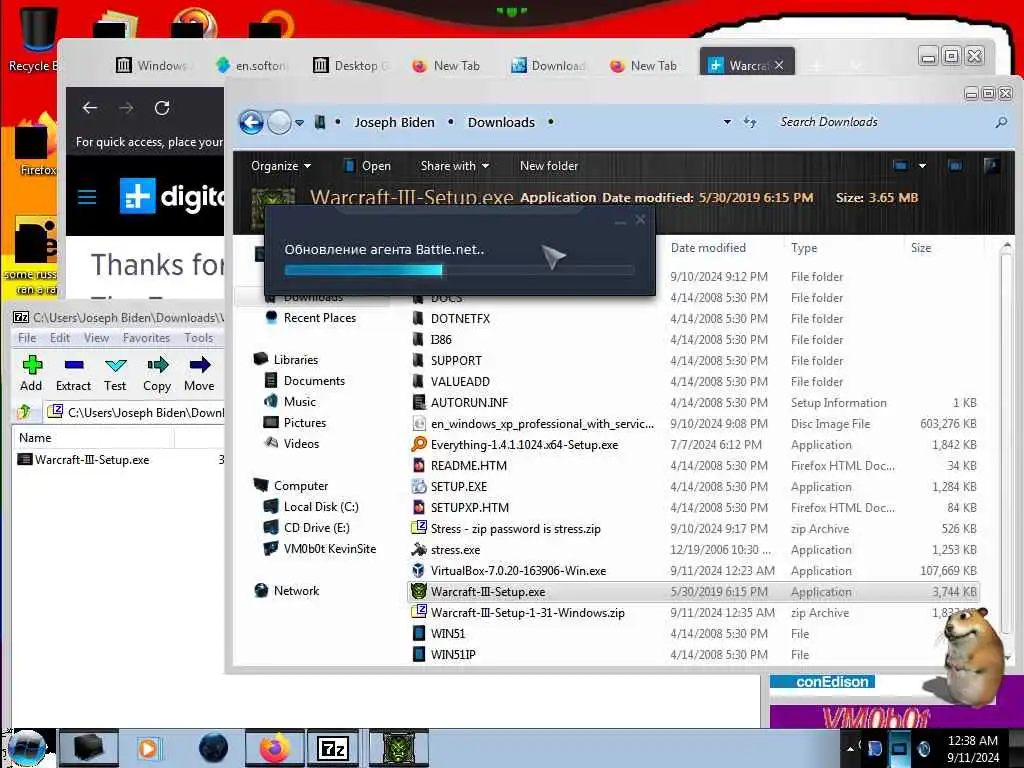This screenshot has height=768, width=1024.
Task: Click Battle.net update progress bar
Action: click(459, 270)
